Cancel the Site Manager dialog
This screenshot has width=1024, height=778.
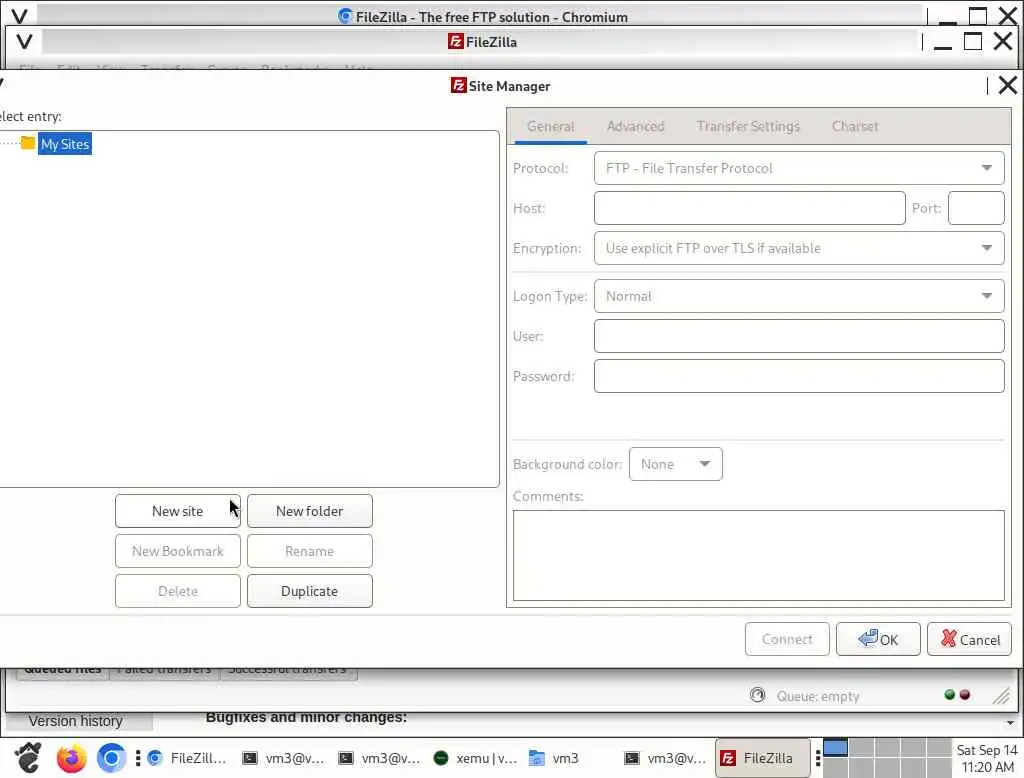coord(969,639)
